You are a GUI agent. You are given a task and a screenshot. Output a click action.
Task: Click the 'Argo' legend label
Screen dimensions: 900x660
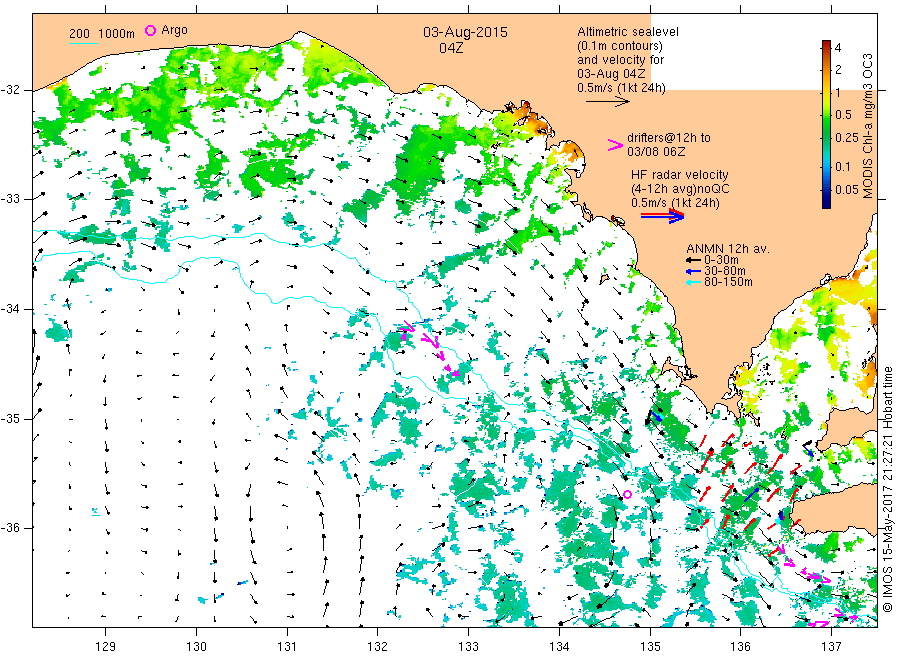[174, 30]
